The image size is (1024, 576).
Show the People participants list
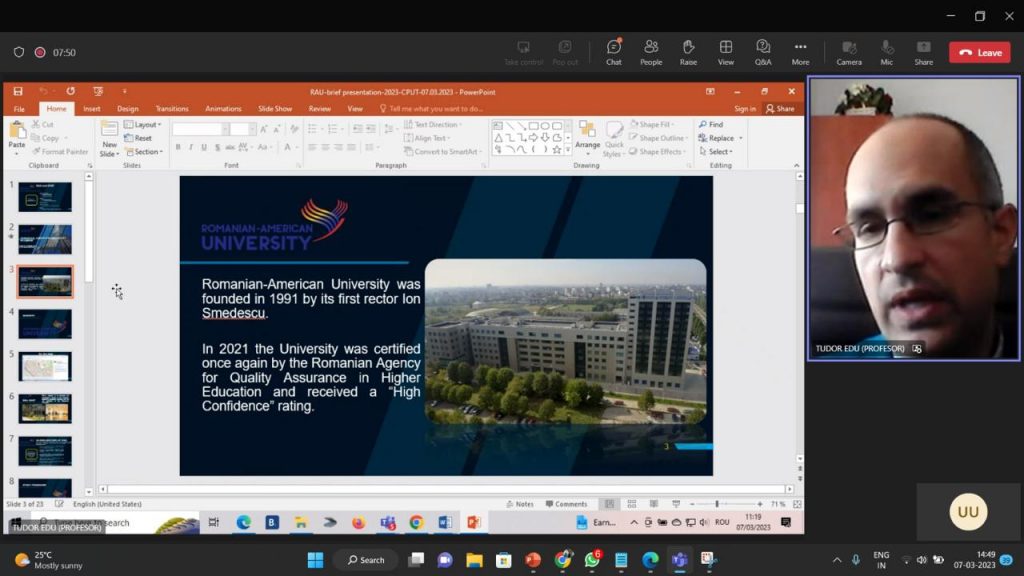click(x=650, y=52)
